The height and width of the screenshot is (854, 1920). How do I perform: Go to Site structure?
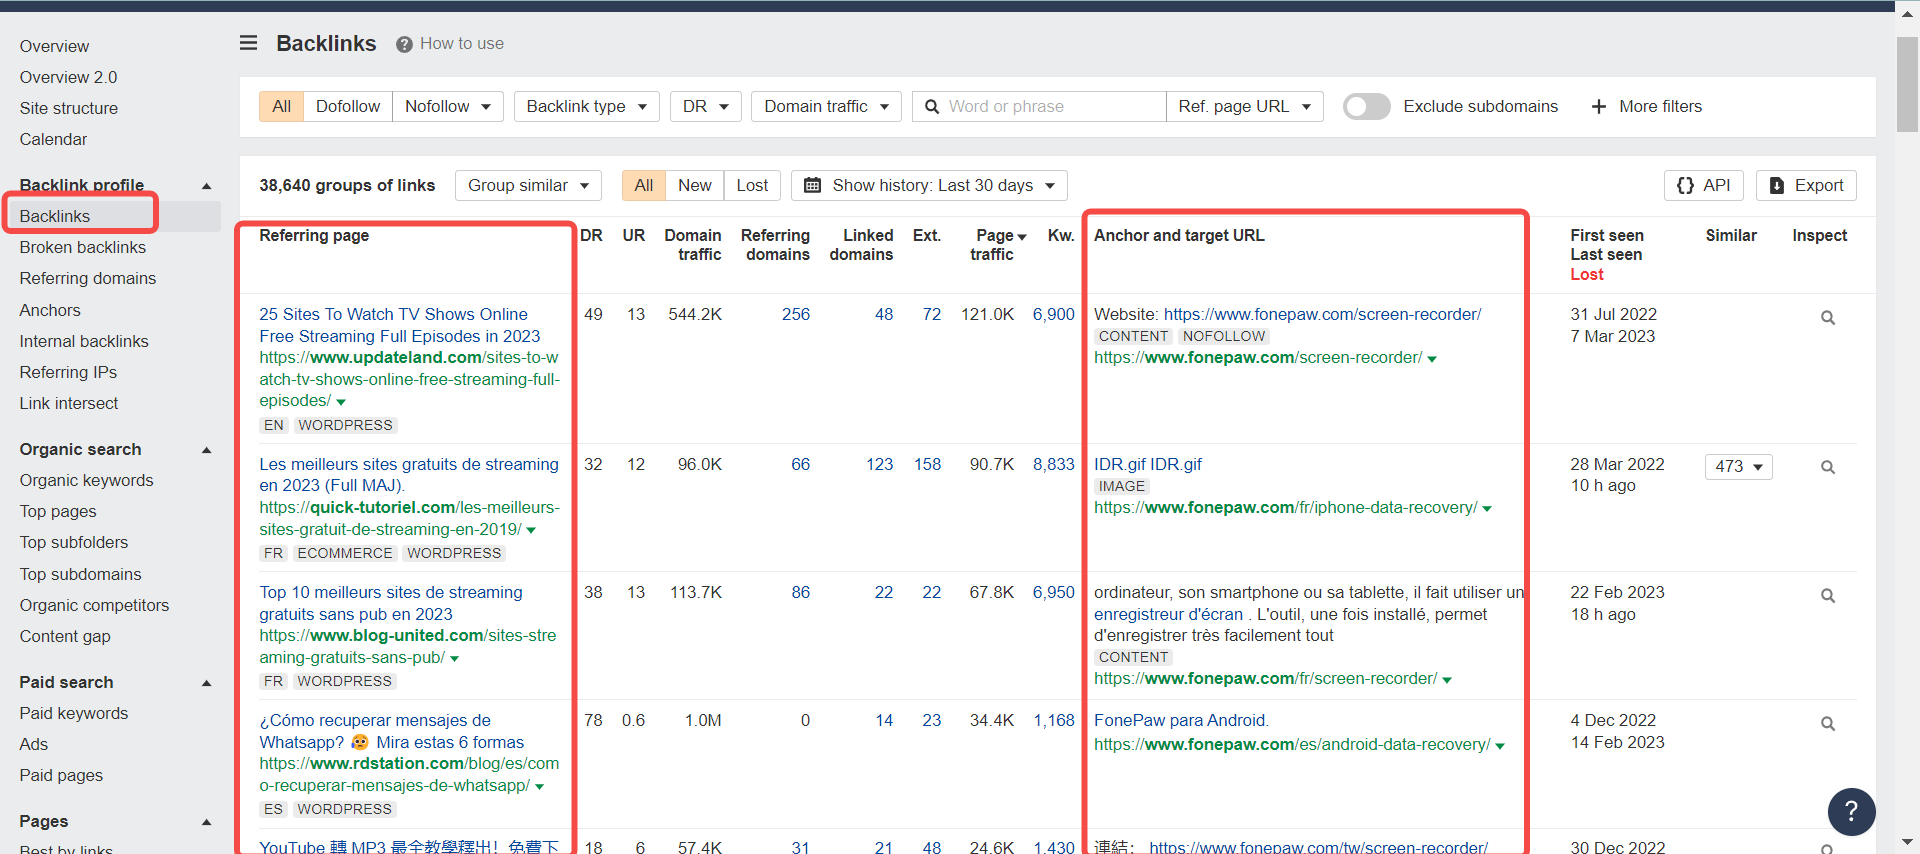(x=68, y=108)
